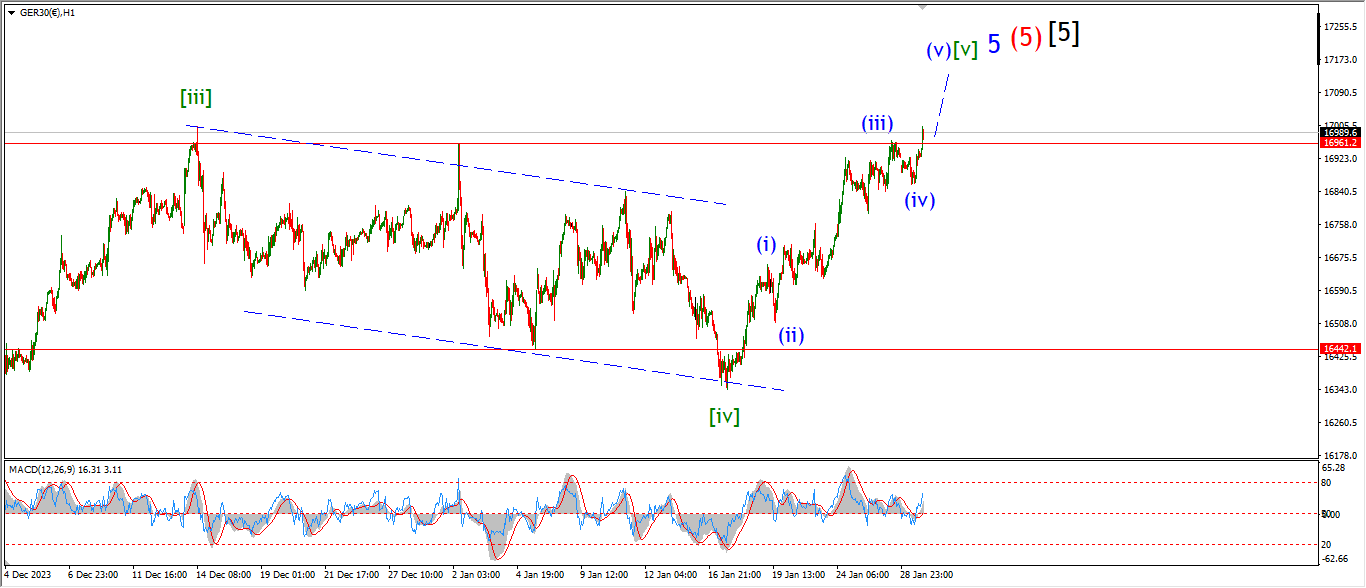Click the -62.66 MACD scale value
This screenshot has height=588, width=1366.
pyautogui.click(x=1336, y=558)
